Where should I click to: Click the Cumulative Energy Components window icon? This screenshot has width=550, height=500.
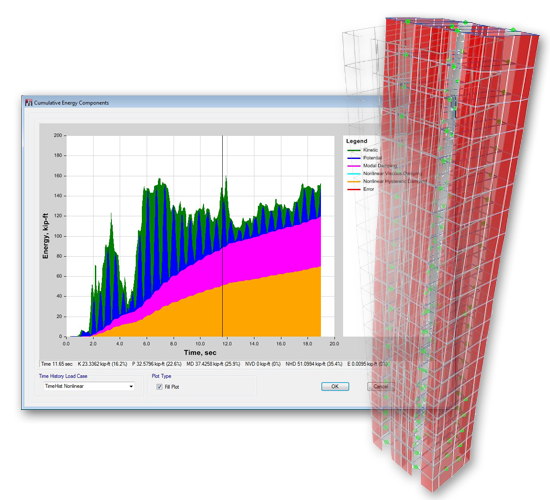pyautogui.click(x=29, y=102)
